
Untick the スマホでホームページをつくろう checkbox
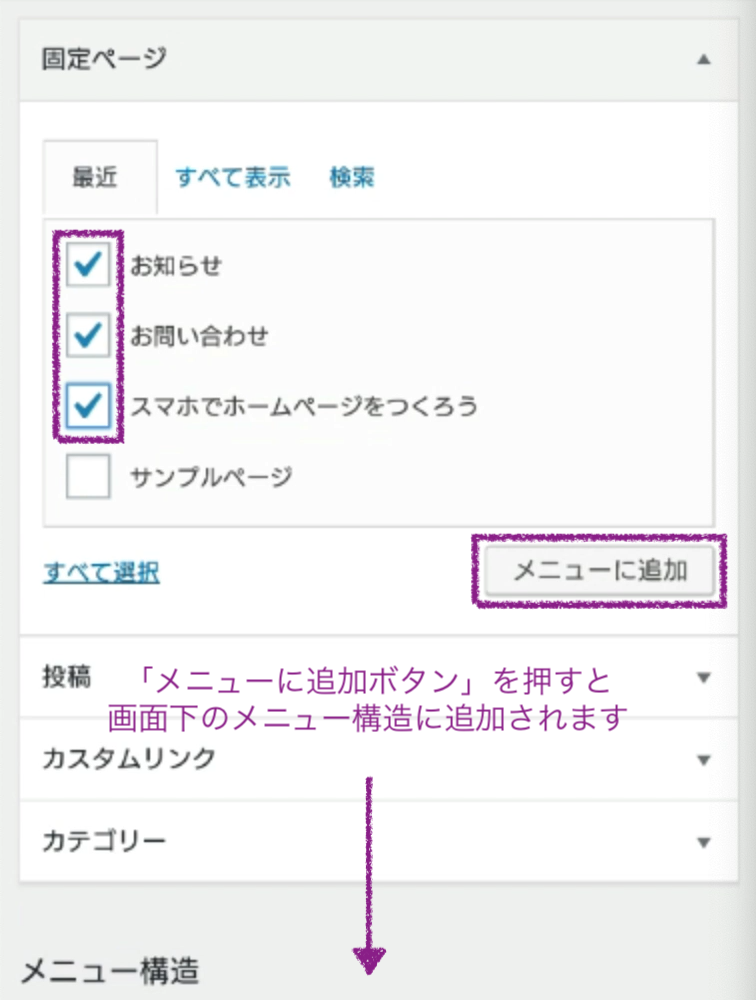point(88,406)
